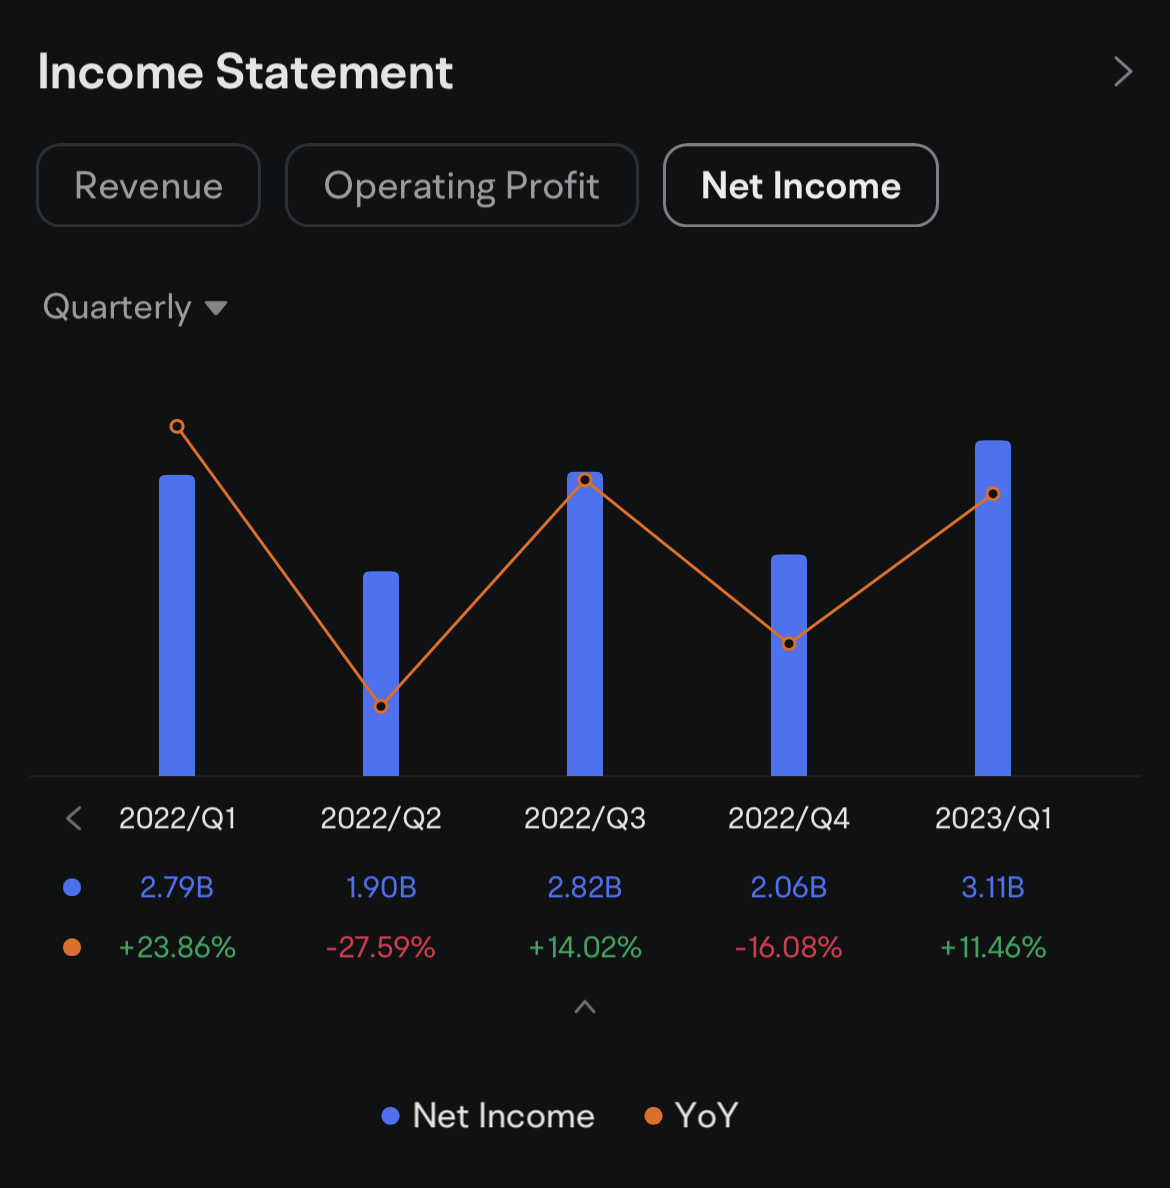The height and width of the screenshot is (1188, 1170).
Task: Select the 2022/Q3 quarter label
Action: pyautogui.click(x=585, y=819)
